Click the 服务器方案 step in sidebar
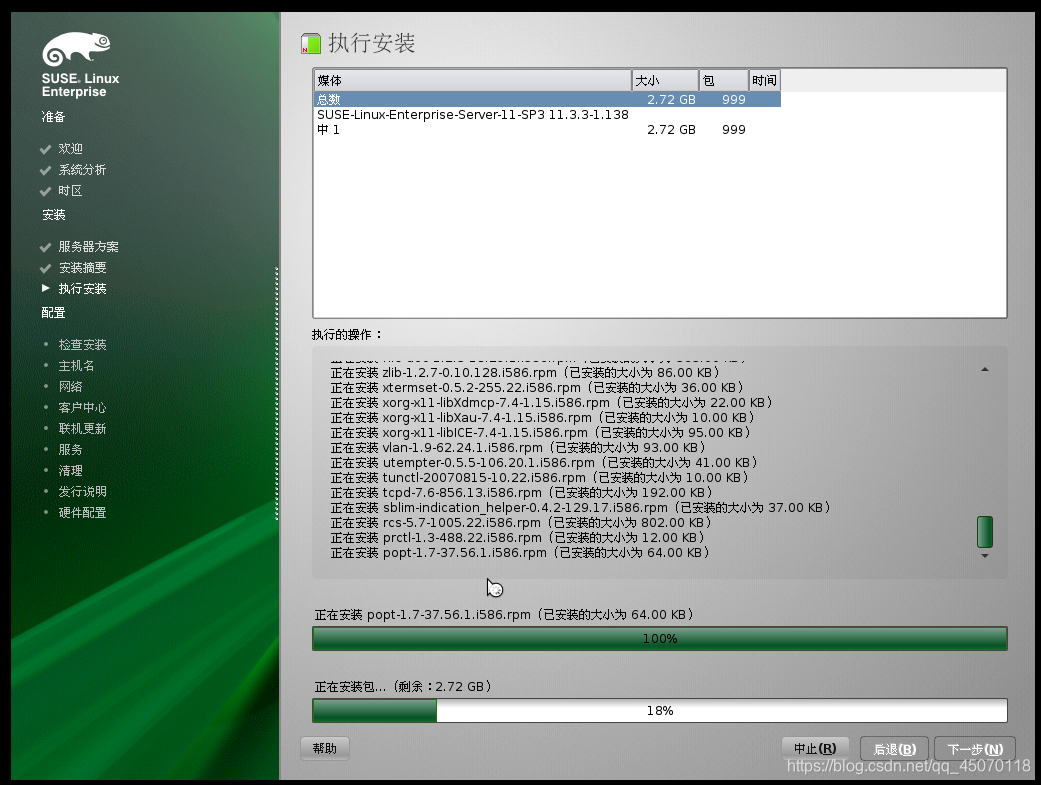The height and width of the screenshot is (785, 1041). pyautogui.click(x=88, y=246)
